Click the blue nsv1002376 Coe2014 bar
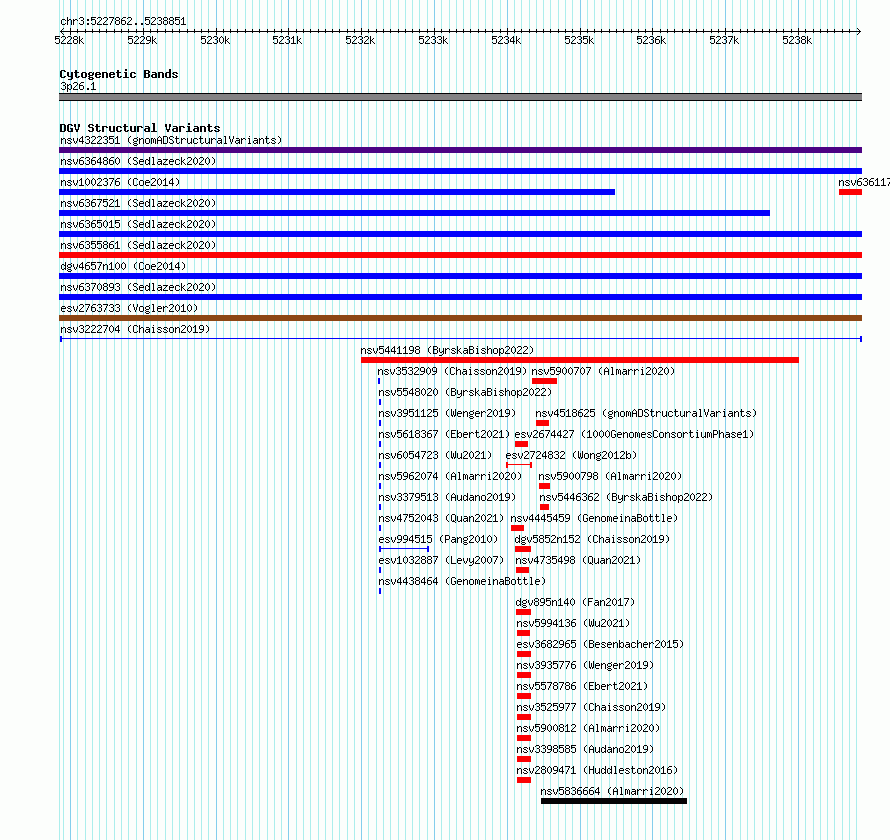This screenshot has width=890, height=840. [x=337, y=192]
